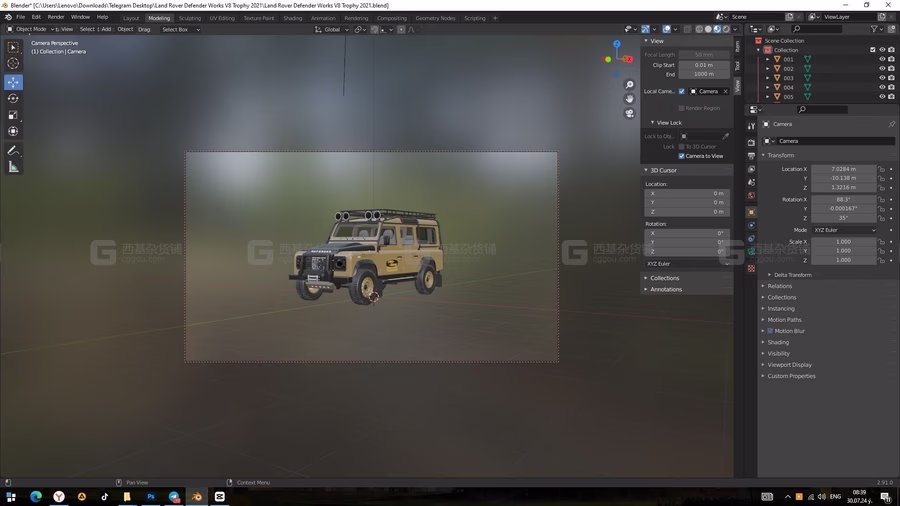Toggle the overlays visibility button
Screen dimensions: 900x506
pyautogui.click(x=666, y=29)
